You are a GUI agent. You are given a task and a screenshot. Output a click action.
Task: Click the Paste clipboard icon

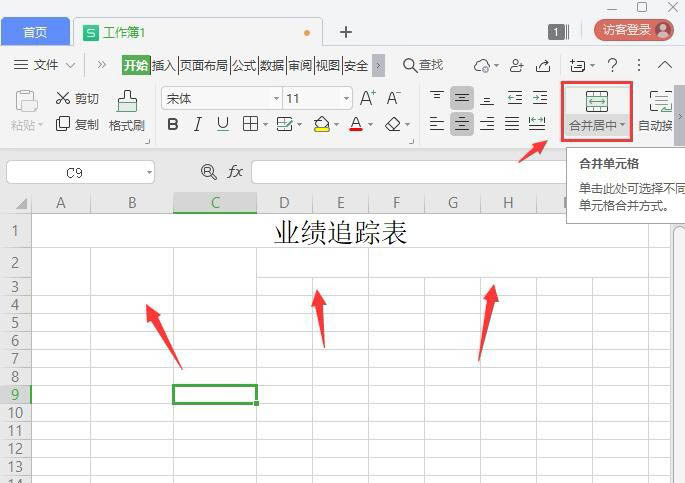[26, 101]
